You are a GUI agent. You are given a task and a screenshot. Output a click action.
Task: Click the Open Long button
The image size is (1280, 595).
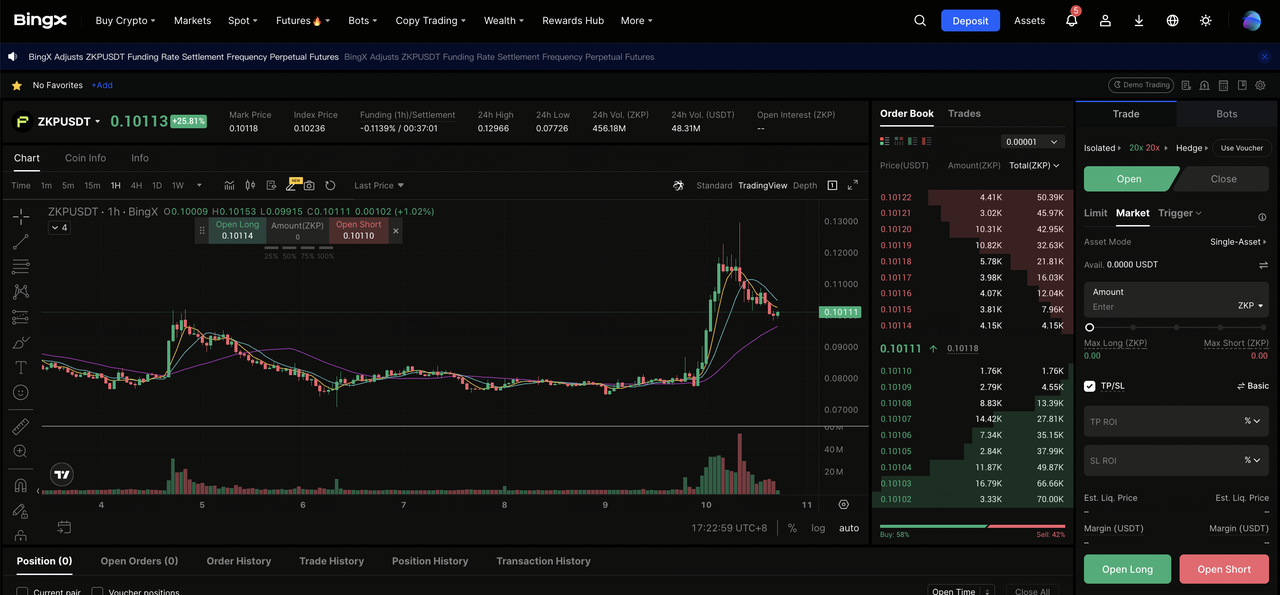[x=1127, y=569]
